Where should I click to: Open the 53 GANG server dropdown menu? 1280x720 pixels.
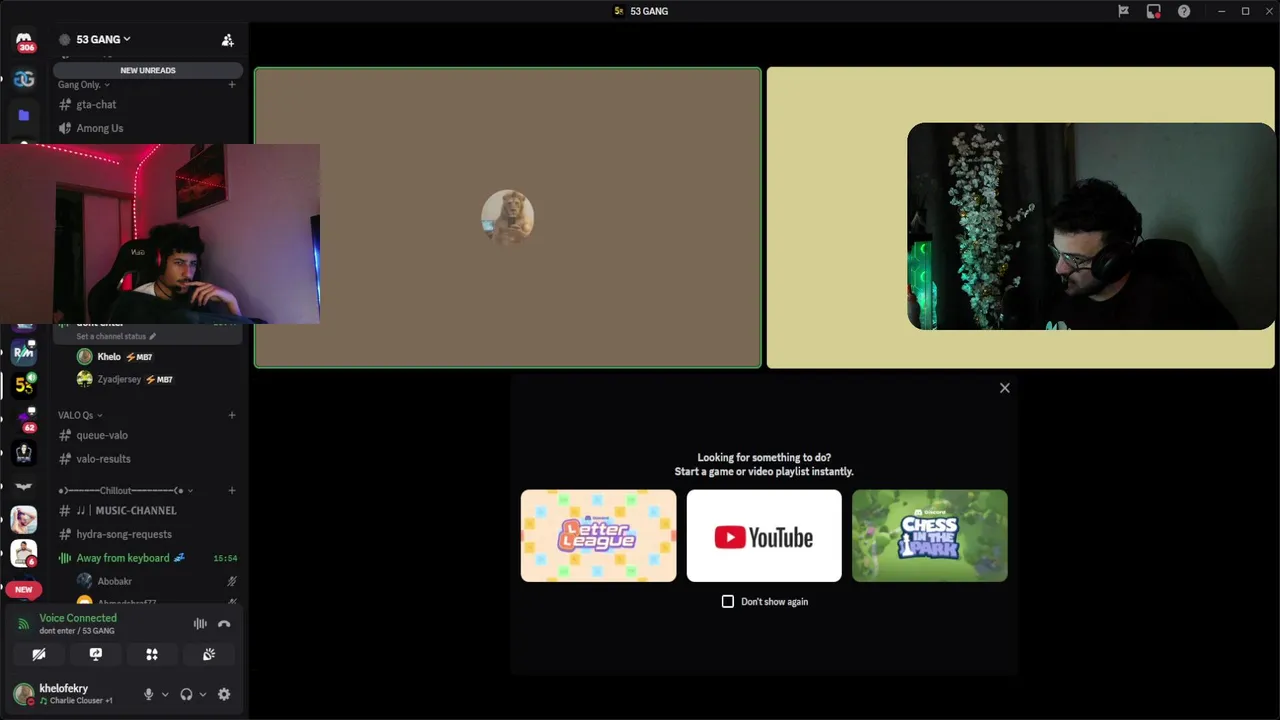tap(103, 39)
